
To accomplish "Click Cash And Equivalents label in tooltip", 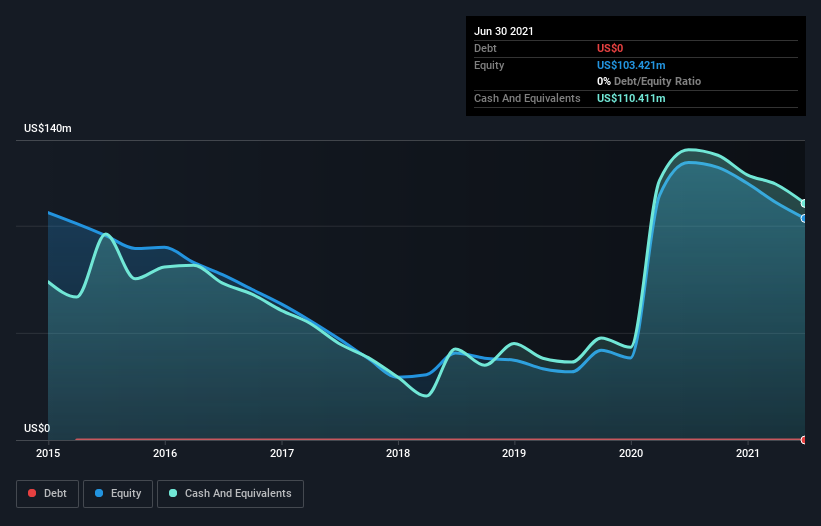I will (527, 98).
